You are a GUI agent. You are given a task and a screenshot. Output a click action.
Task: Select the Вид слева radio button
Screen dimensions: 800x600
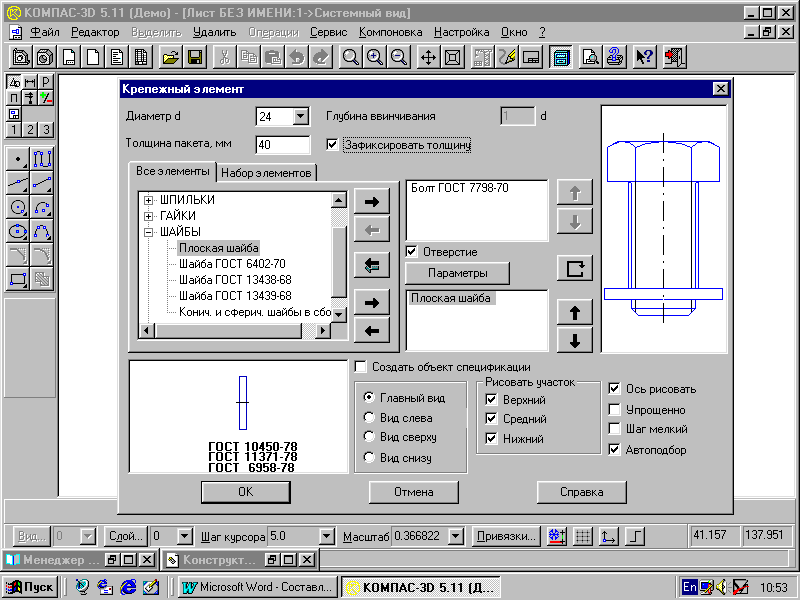(x=369, y=417)
